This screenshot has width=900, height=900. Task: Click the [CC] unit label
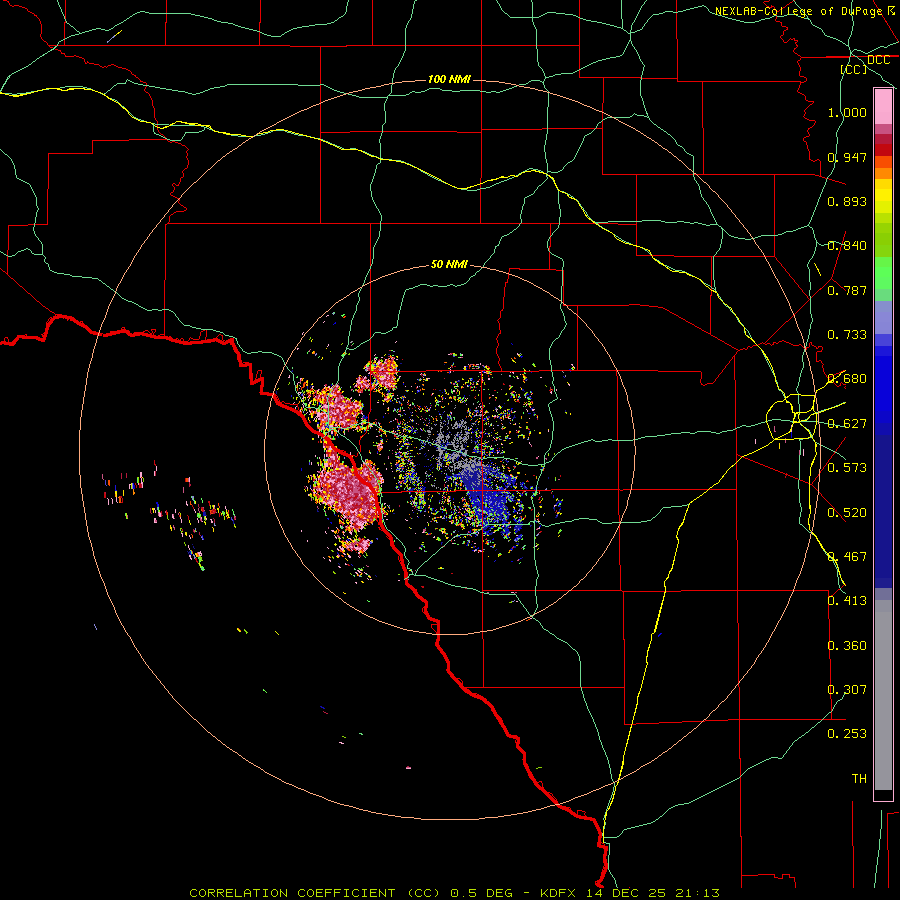point(854,69)
